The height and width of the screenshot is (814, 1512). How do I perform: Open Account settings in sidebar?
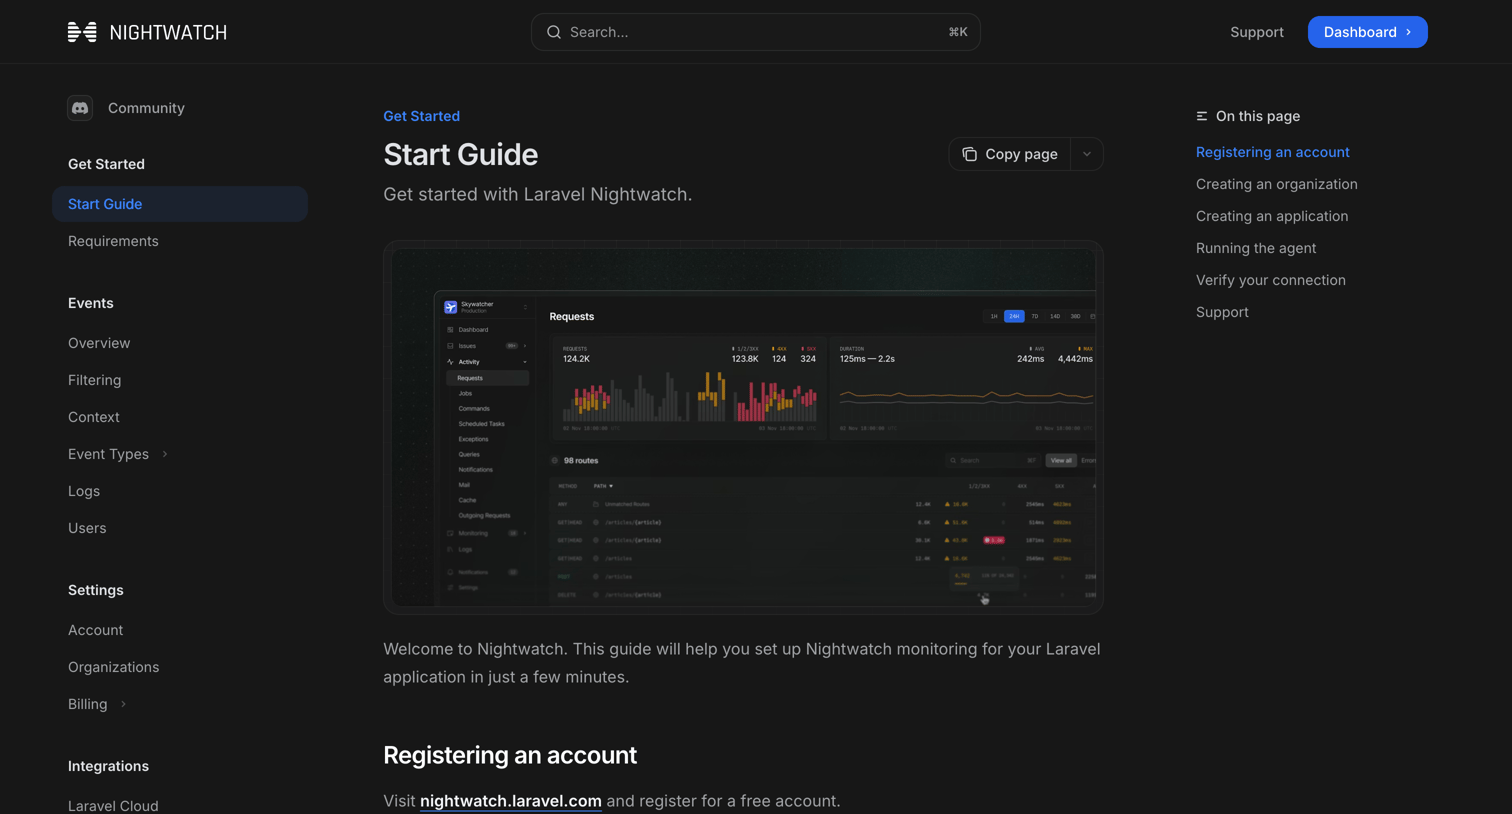tap(95, 630)
